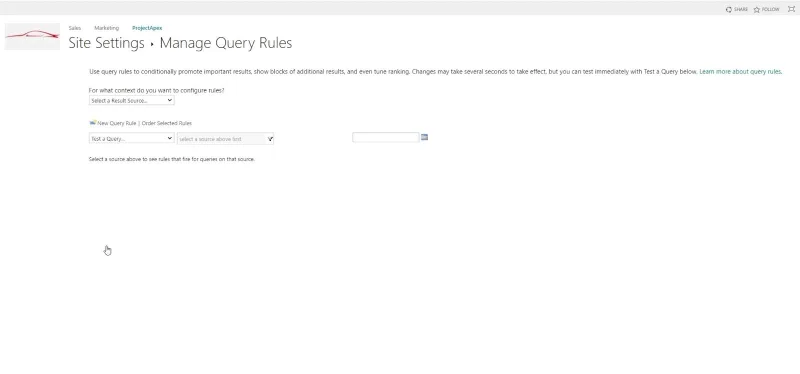The image size is (800, 374).
Task: Go to Site Settings breadcrumb
Action: (107, 43)
